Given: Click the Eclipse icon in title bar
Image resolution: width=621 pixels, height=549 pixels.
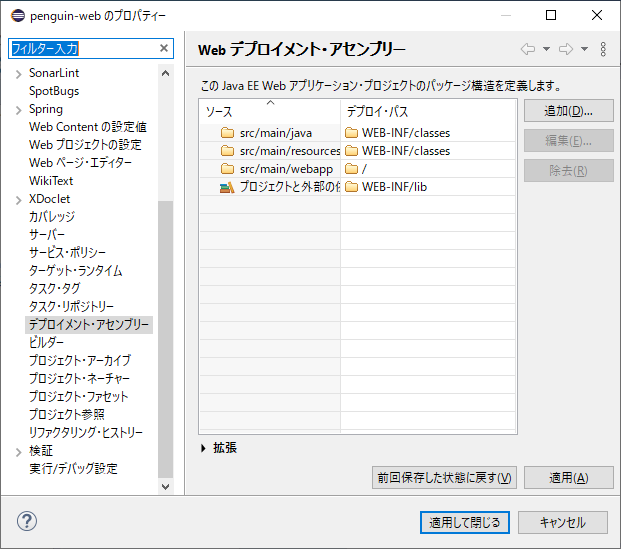Looking at the screenshot, I should pyautogui.click(x=17, y=15).
